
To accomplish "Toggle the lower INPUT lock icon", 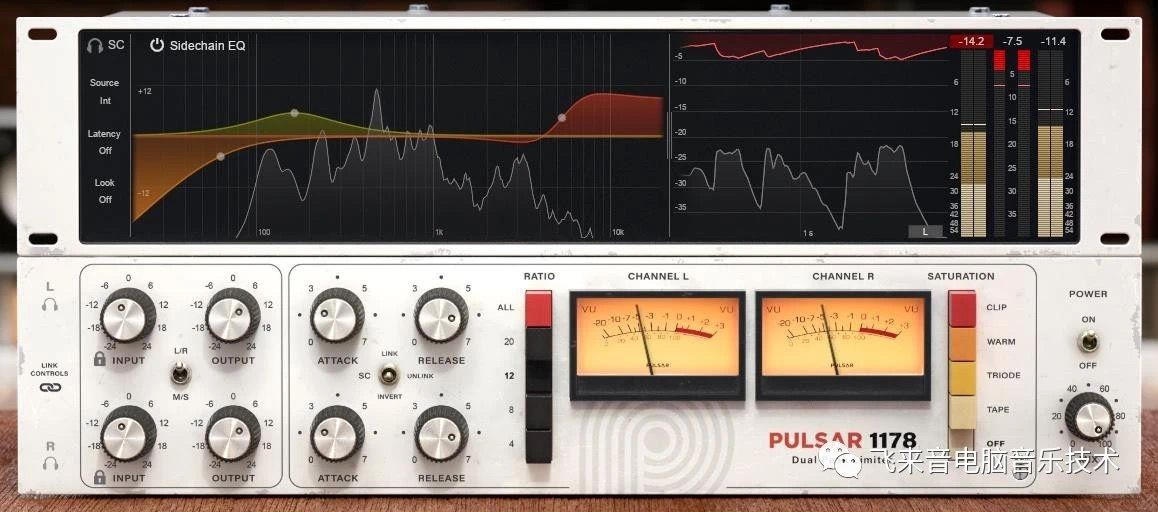I will tap(99, 477).
